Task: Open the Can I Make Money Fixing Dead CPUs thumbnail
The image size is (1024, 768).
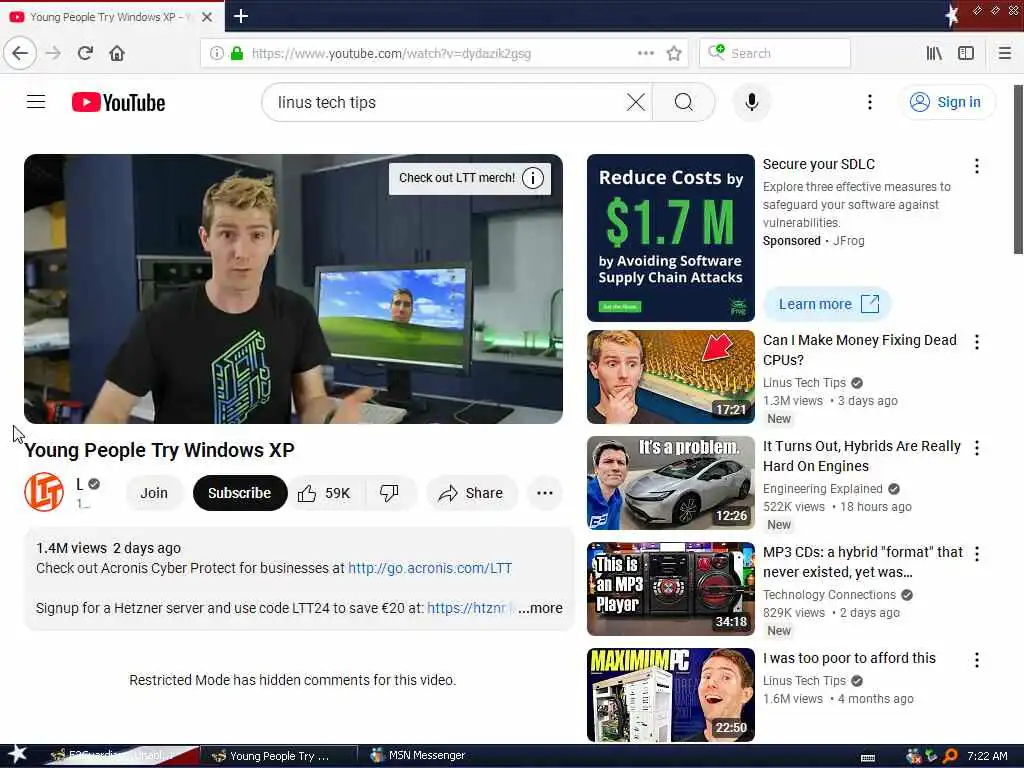Action: click(x=671, y=377)
